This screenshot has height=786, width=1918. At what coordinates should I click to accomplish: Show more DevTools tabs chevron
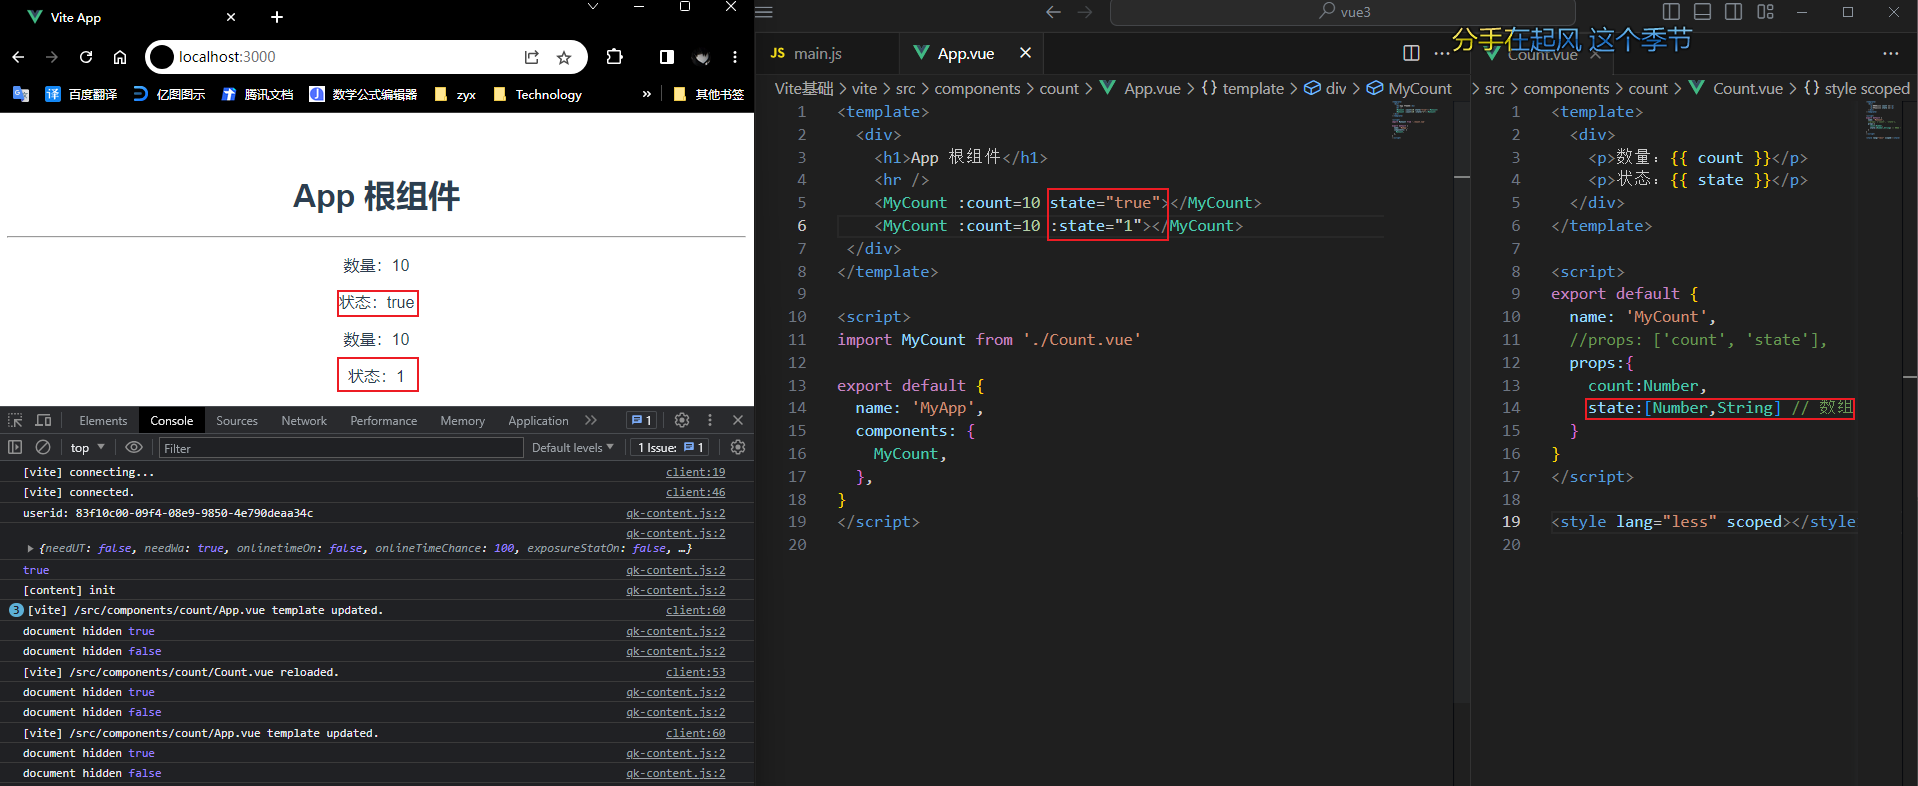click(591, 420)
